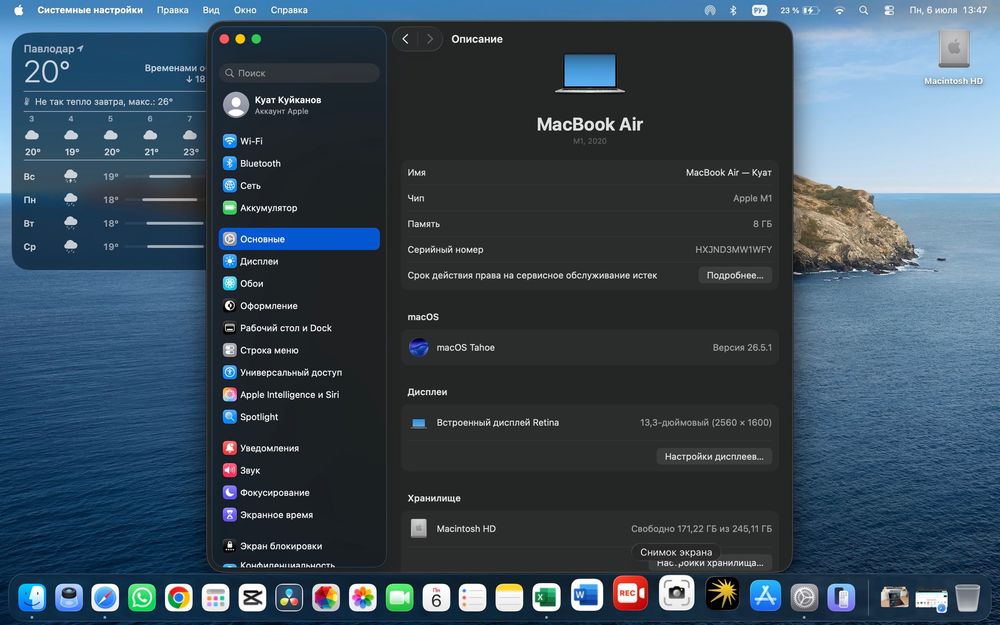Select Сеть in the sidebar

pos(299,186)
